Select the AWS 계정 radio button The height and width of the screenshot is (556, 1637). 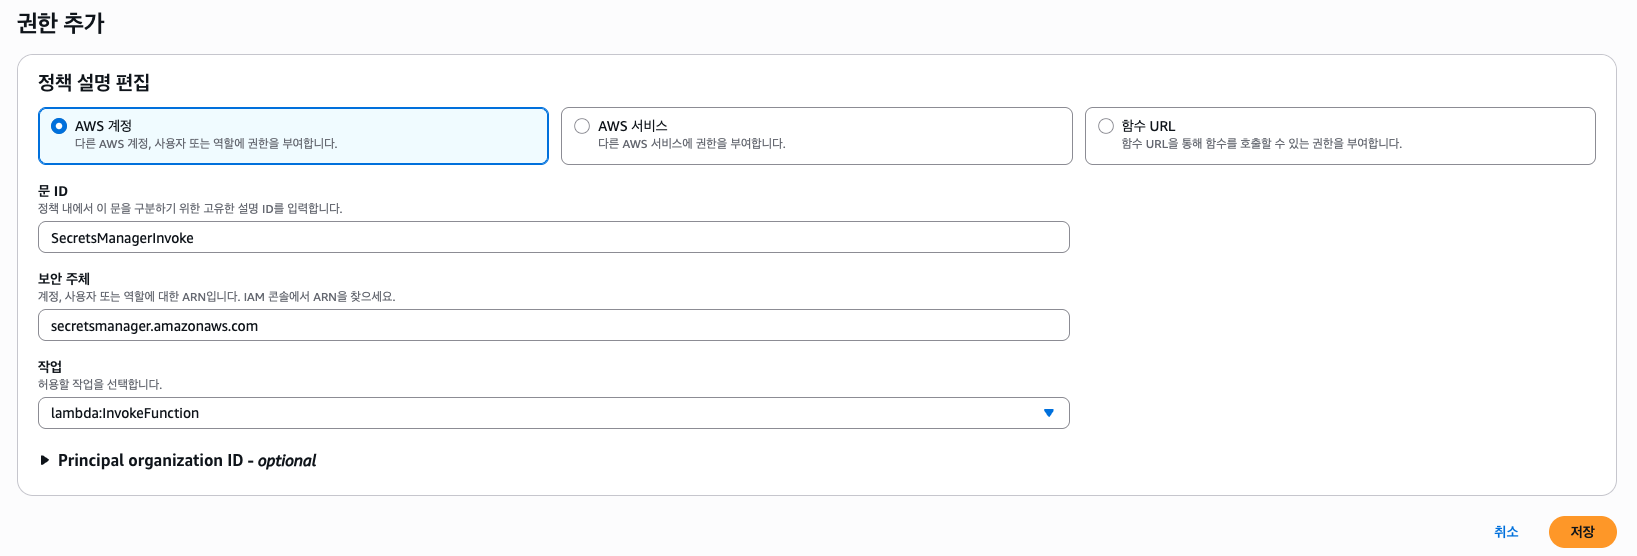[59, 126]
